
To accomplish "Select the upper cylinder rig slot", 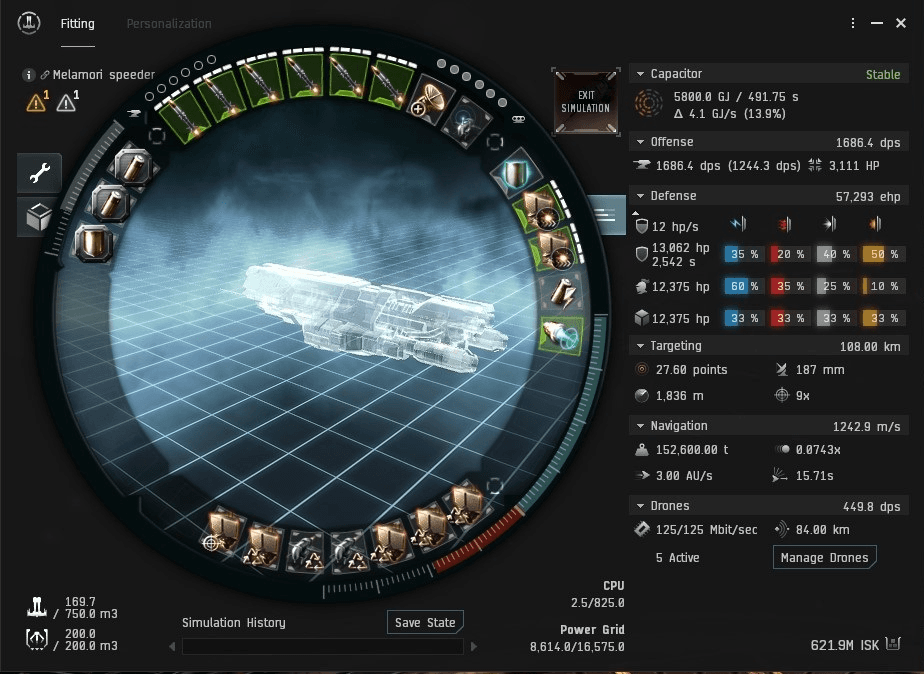I will click(134, 167).
